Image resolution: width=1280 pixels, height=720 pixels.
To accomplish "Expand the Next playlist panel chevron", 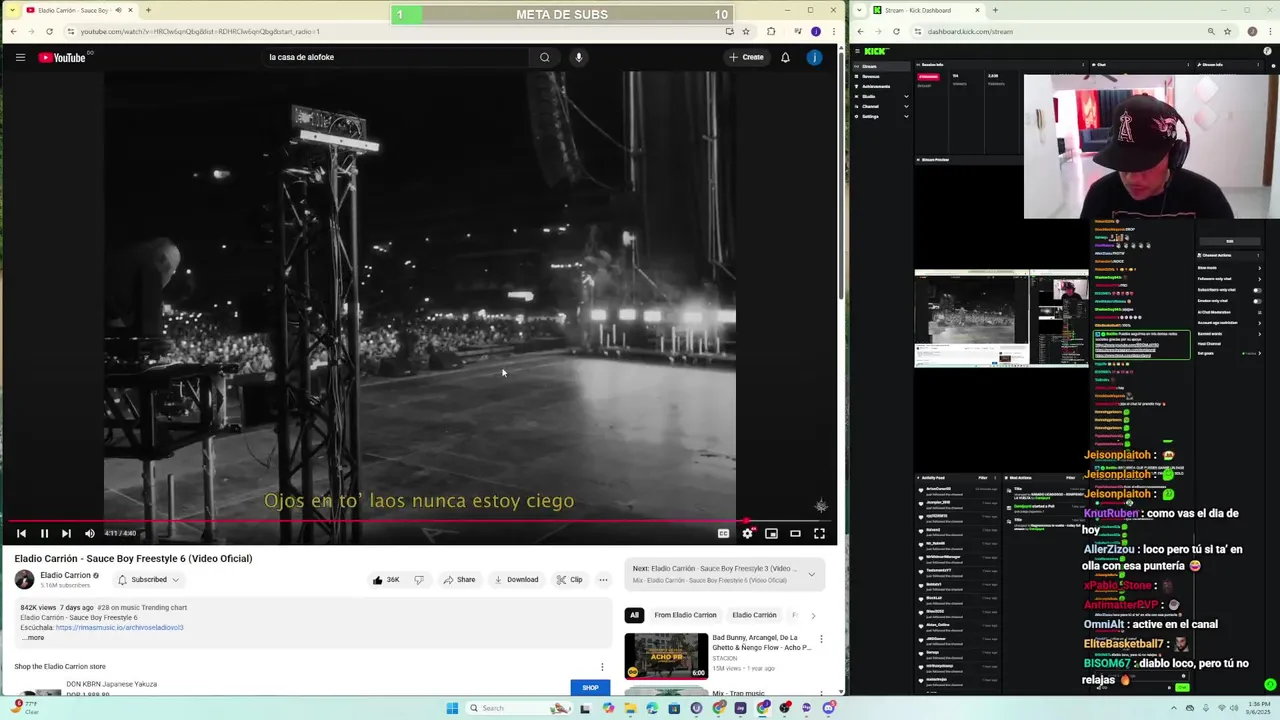I will click(x=811, y=574).
